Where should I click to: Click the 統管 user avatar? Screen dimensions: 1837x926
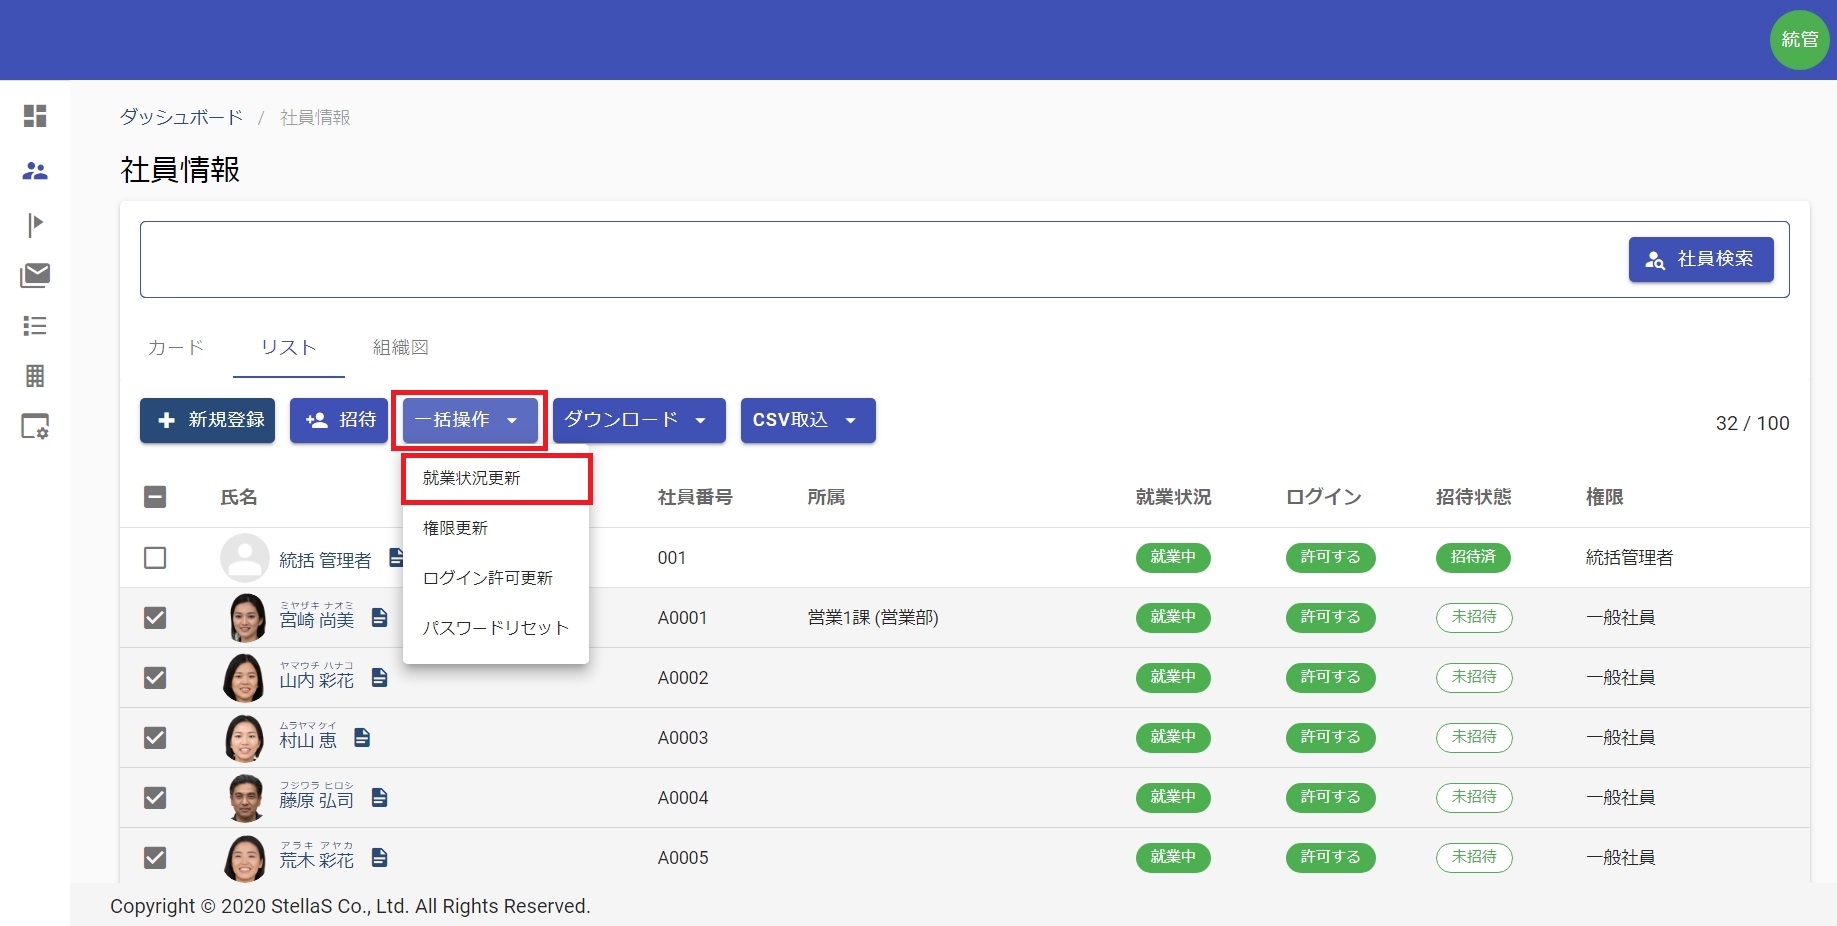coord(1799,40)
